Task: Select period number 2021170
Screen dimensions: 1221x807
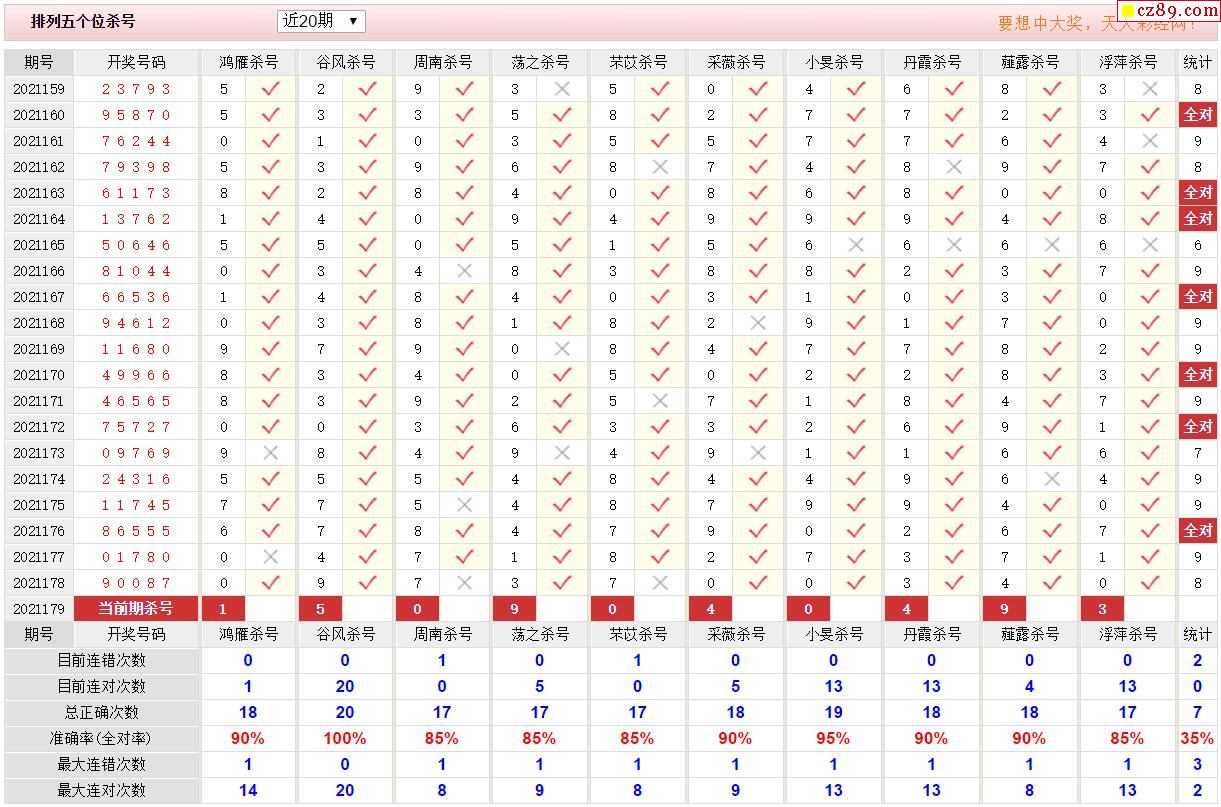Action: click(39, 375)
